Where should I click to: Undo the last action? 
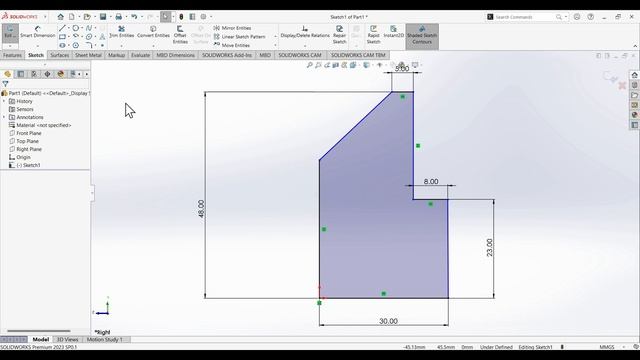[x=134, y=17]
